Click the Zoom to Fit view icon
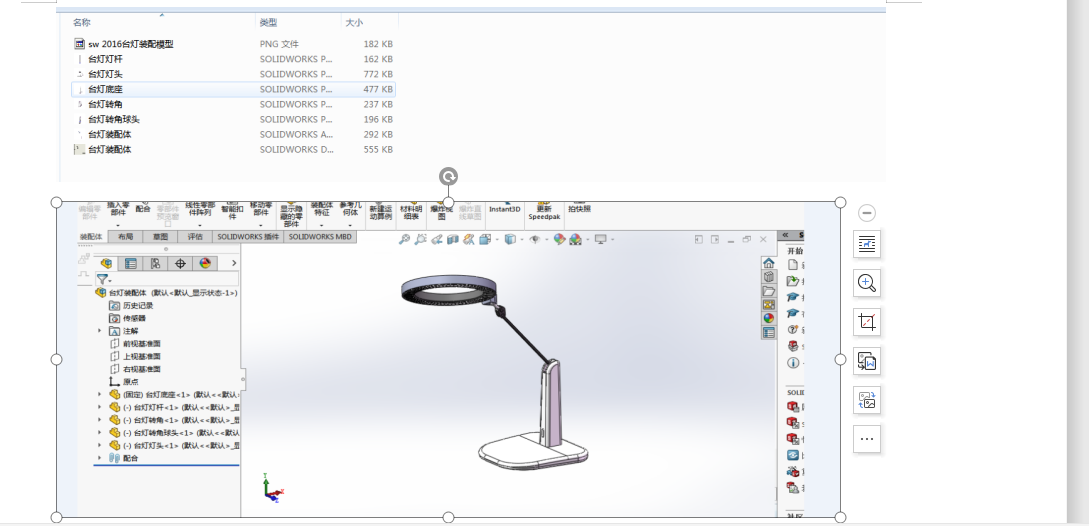This screenshot has height=526, width=1089. (404, 239)
